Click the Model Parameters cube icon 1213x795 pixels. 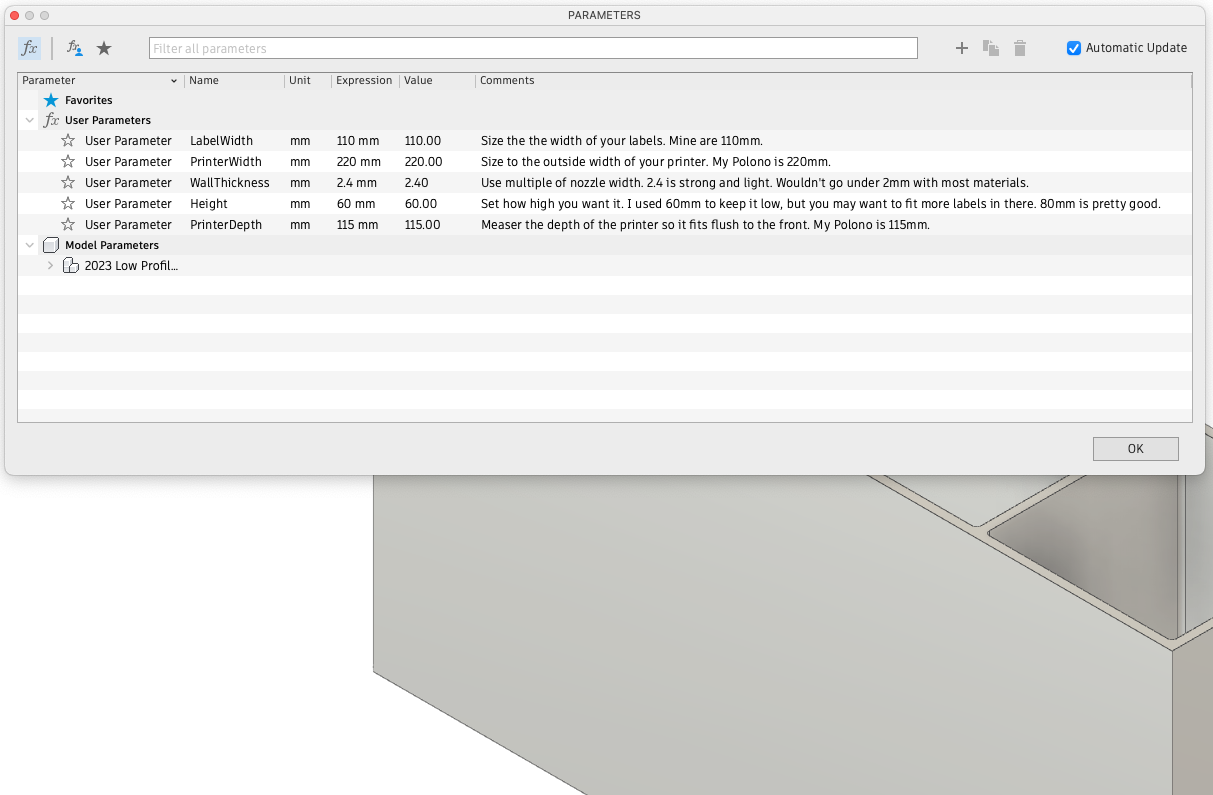[51, 245]
